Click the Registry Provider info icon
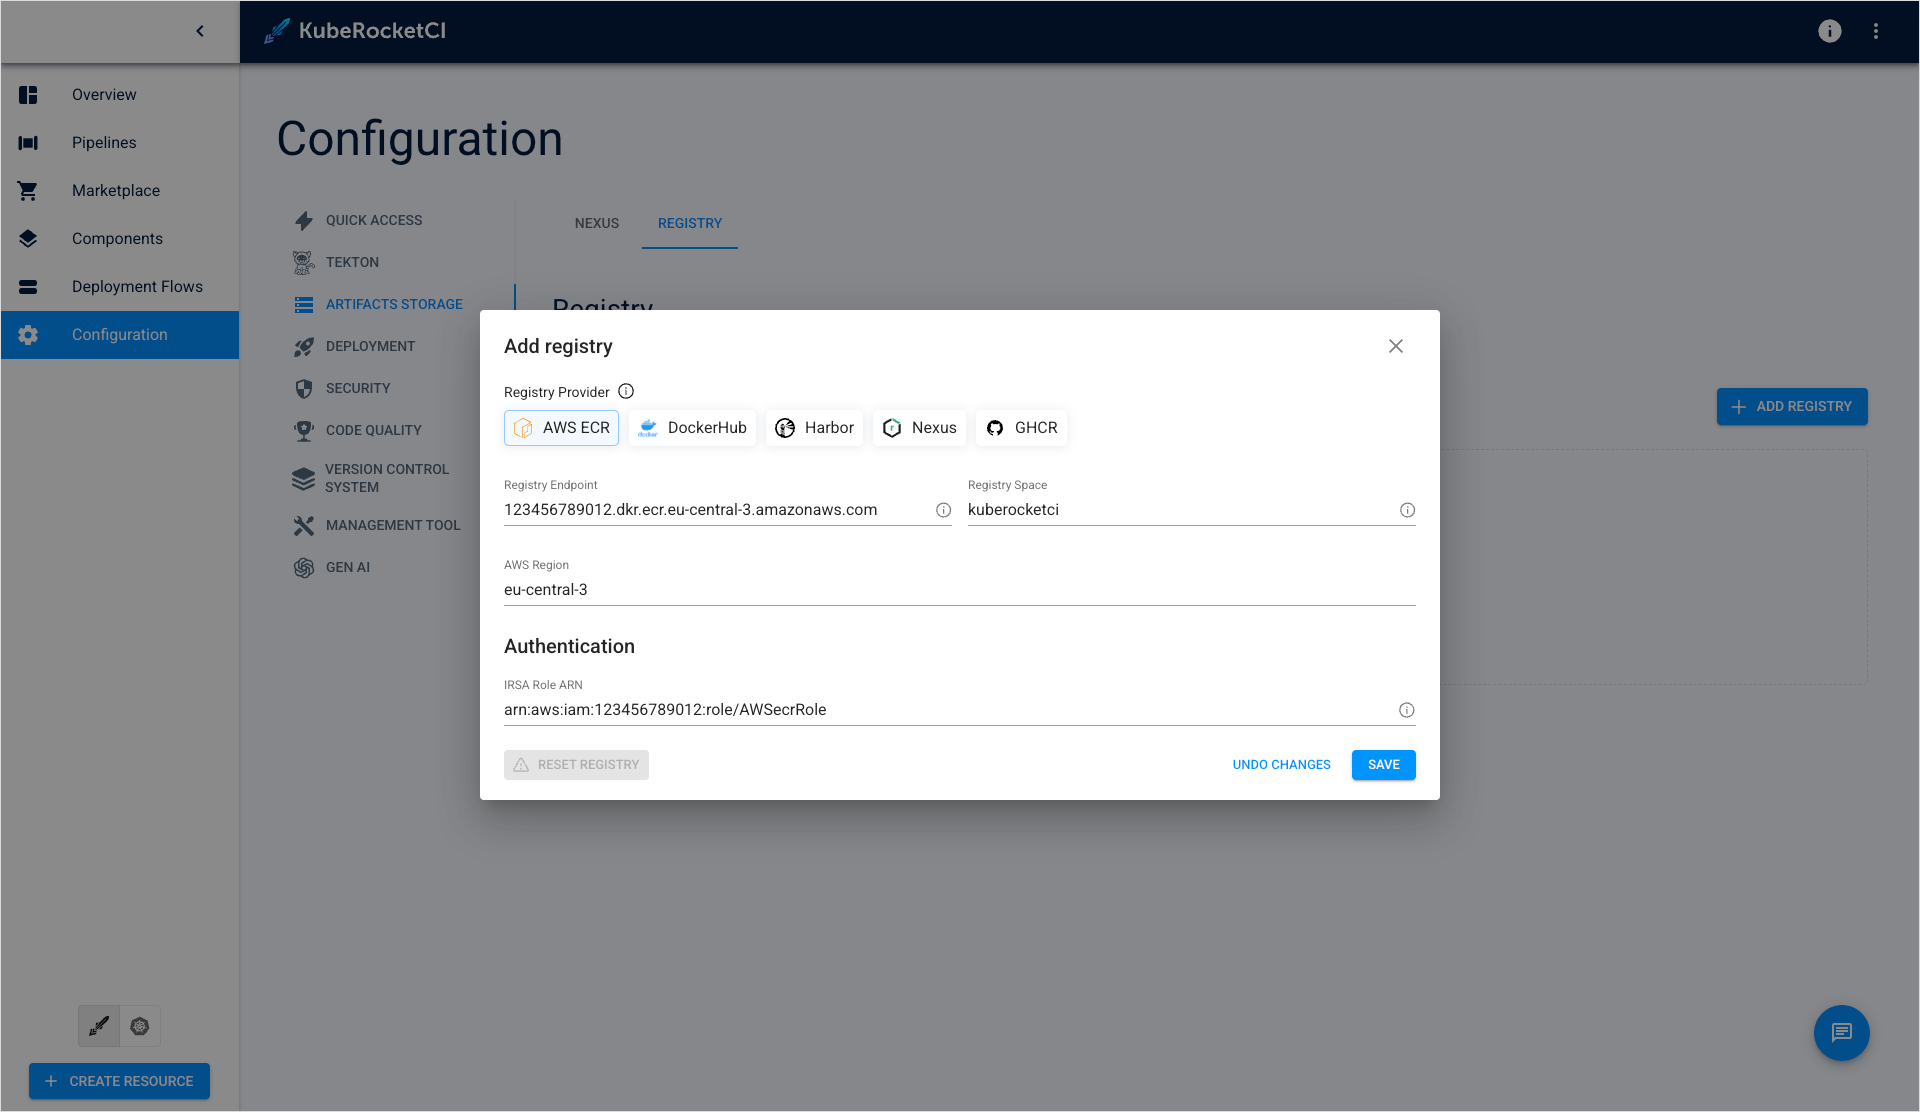The width and height of the screenshot is (1920, 1112). pos(627,392)
